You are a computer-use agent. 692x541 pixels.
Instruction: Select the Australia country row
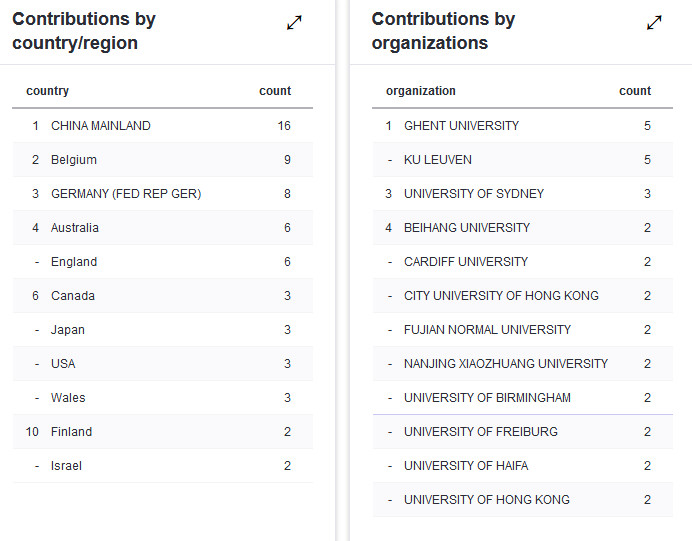pos(75,228)
